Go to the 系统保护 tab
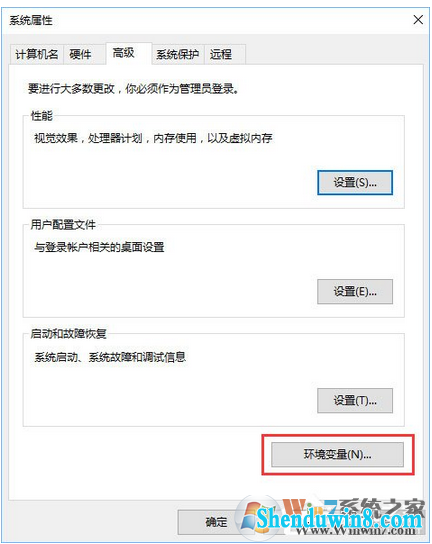Screen dimensions: 432x544 tap(178, 54)
